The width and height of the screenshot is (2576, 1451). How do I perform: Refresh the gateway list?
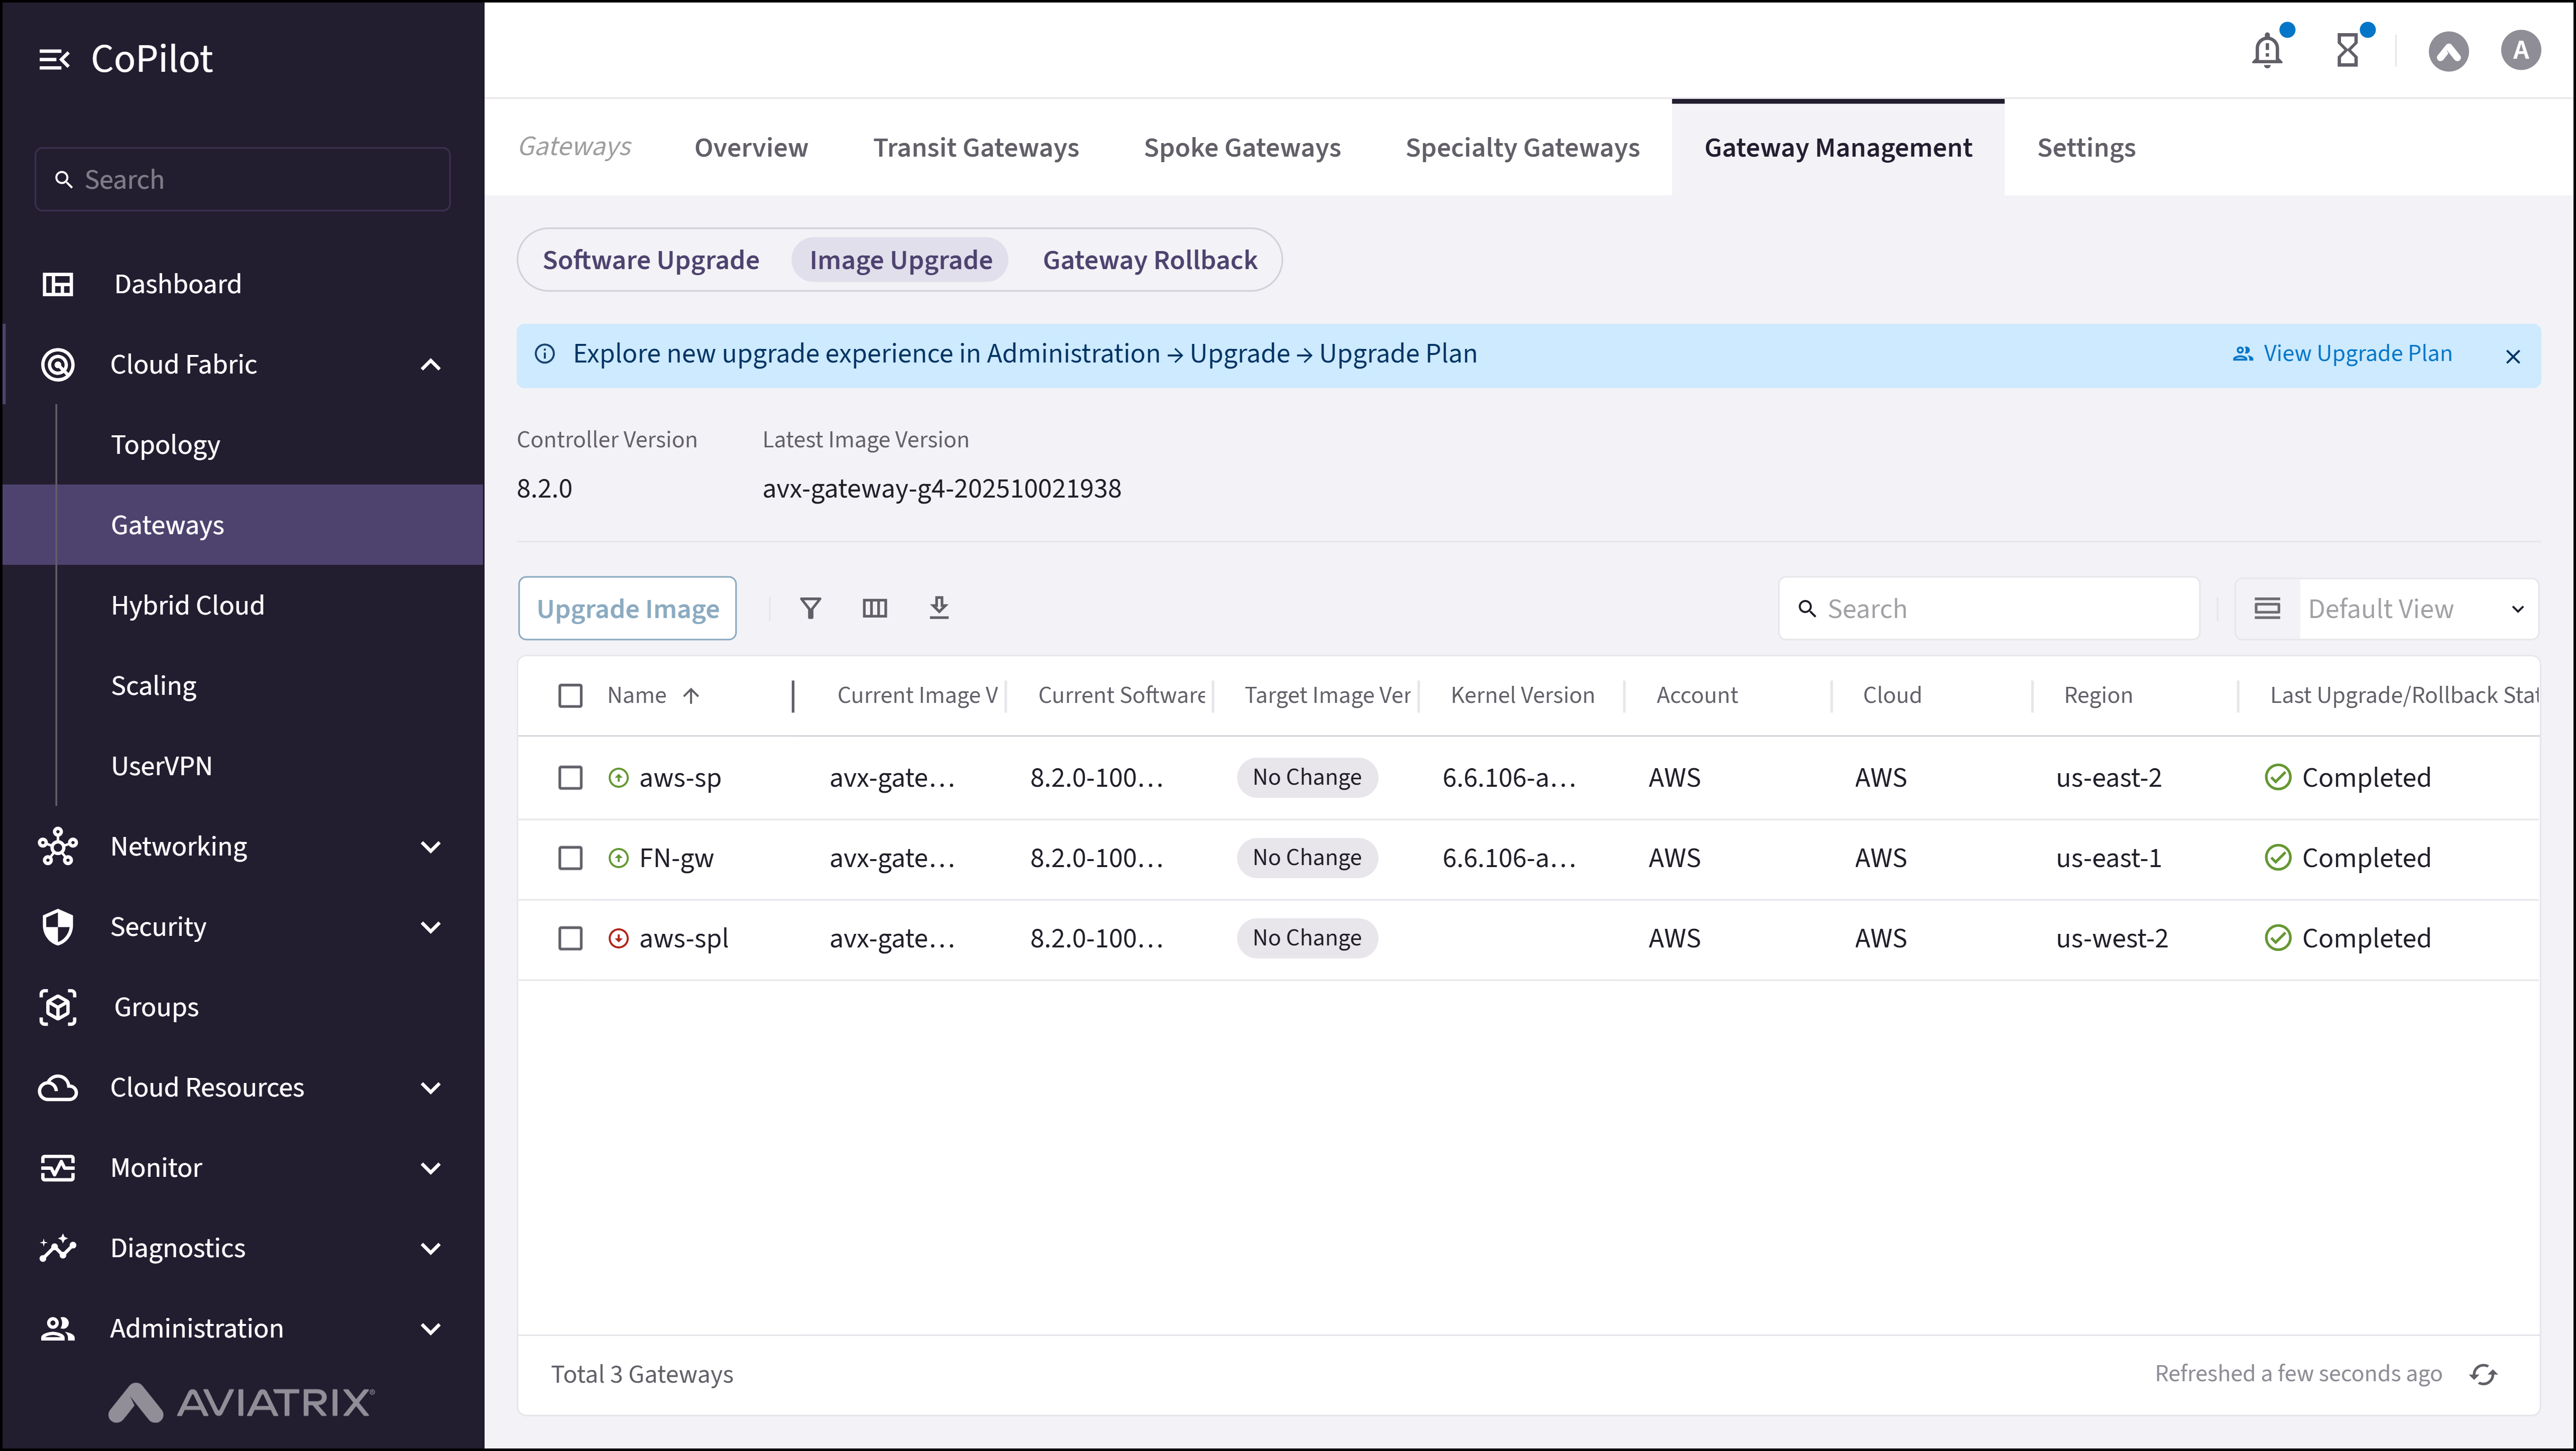(2484, 1373)
